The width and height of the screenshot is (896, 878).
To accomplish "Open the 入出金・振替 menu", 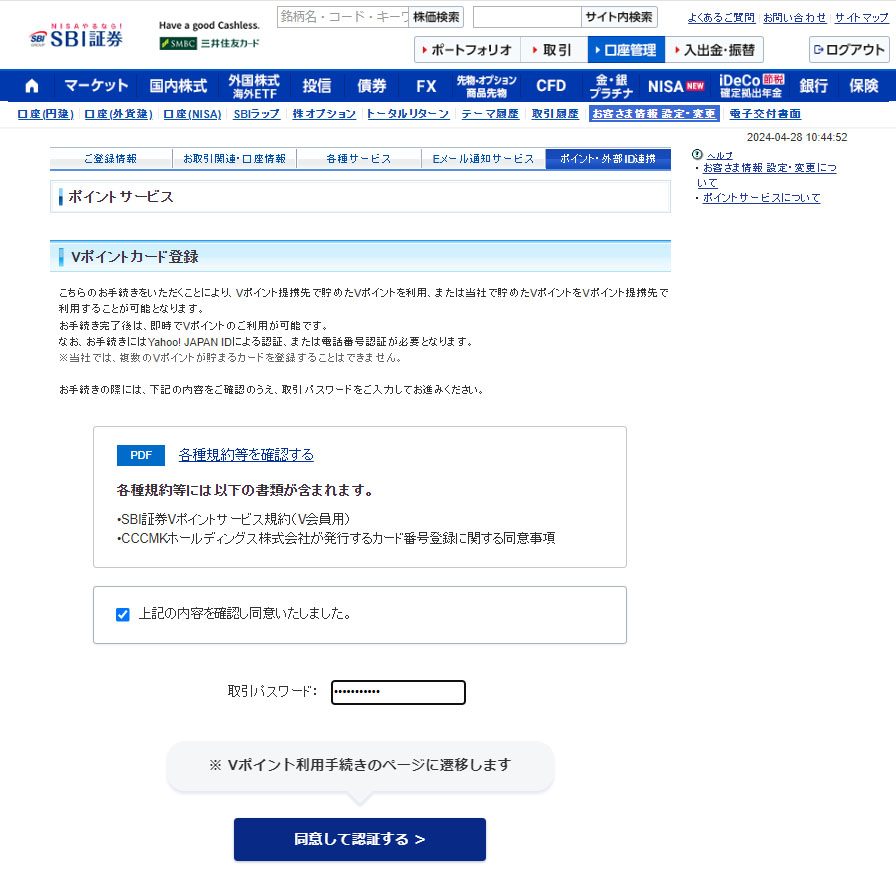I will [714, 50].
